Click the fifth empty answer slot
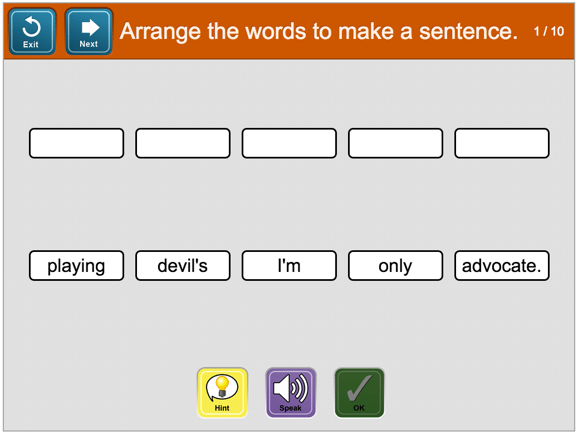The height and width of the screenshot is (436, 578). coord(502,143)
